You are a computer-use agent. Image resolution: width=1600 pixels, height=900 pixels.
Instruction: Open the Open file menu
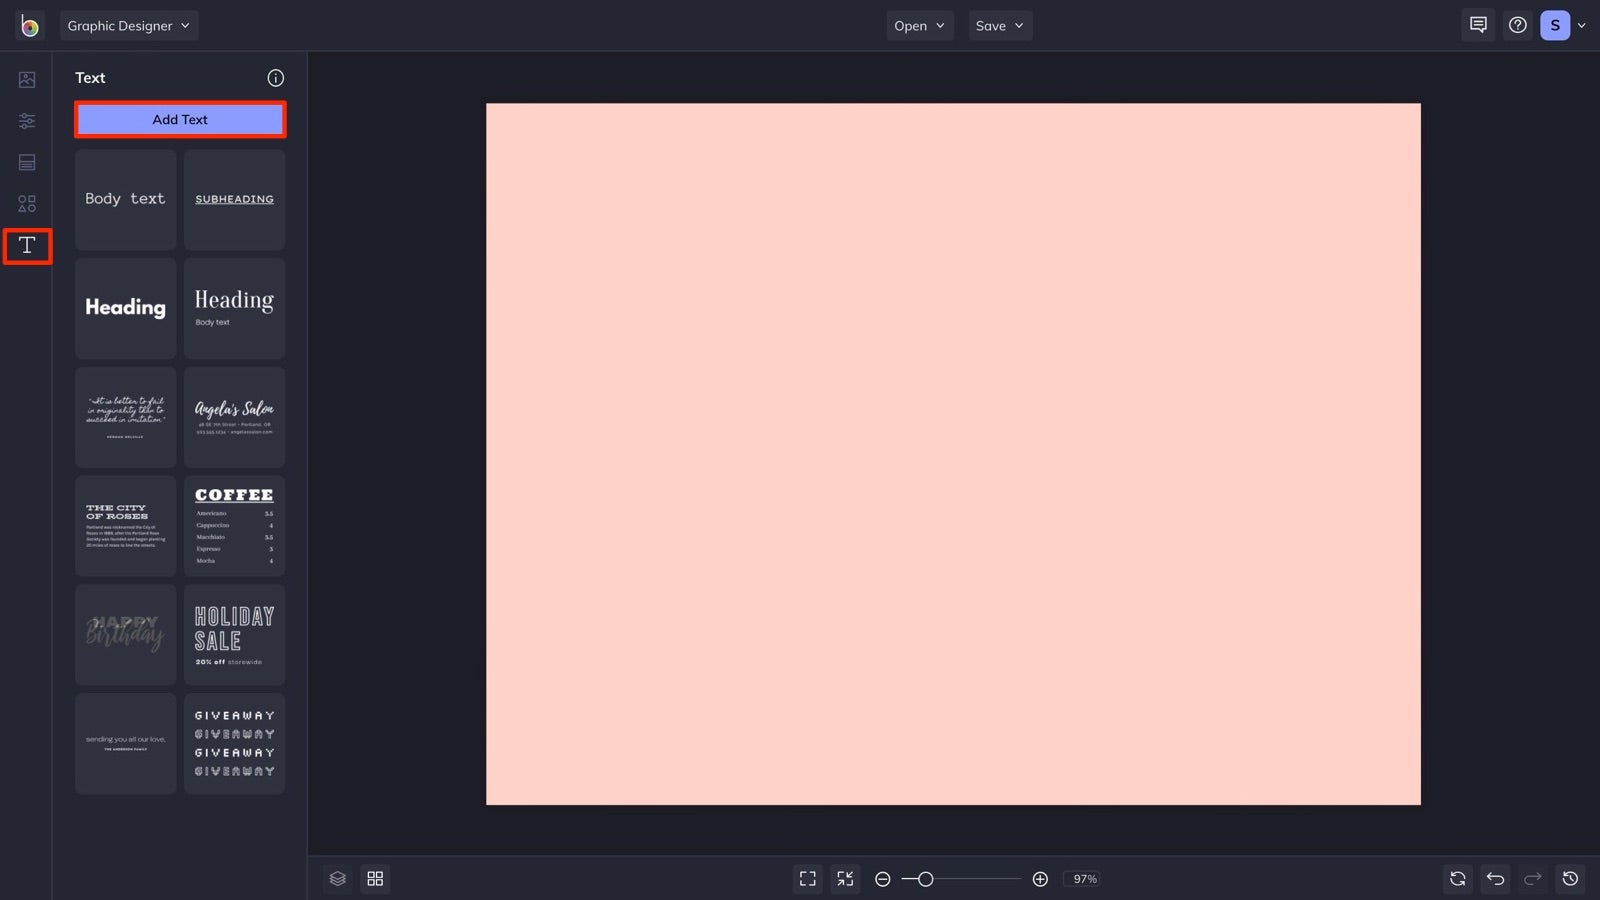[918, 25]
